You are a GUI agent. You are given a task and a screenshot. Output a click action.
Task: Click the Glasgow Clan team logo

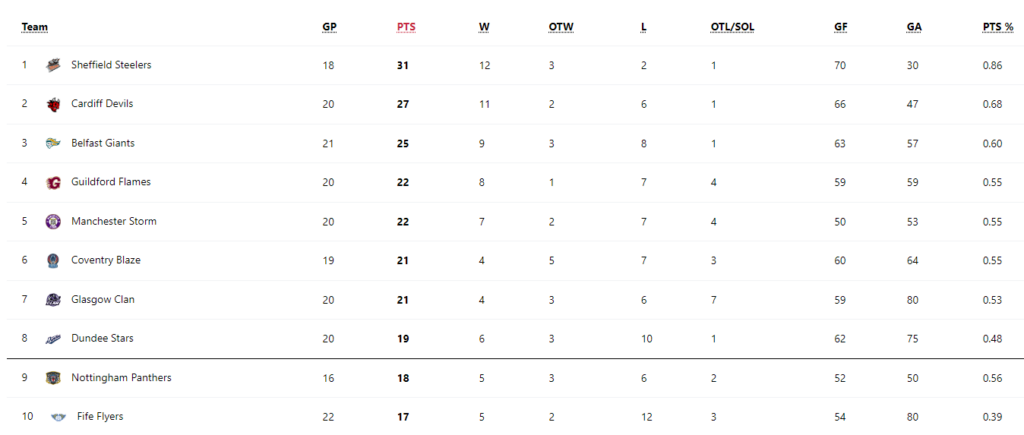tap(53, 300)
